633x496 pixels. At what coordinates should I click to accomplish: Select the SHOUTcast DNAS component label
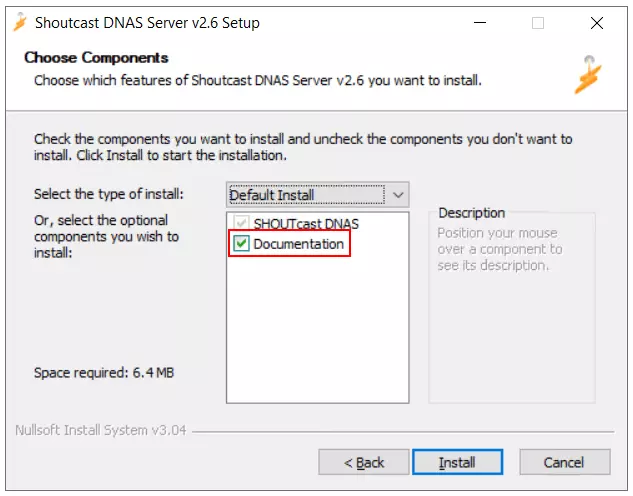pos(306,223)
